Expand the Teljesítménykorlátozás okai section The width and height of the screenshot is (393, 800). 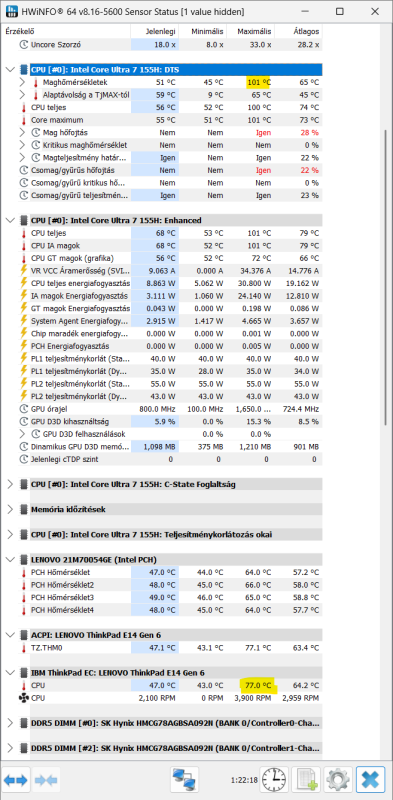(x=10, y=534)
